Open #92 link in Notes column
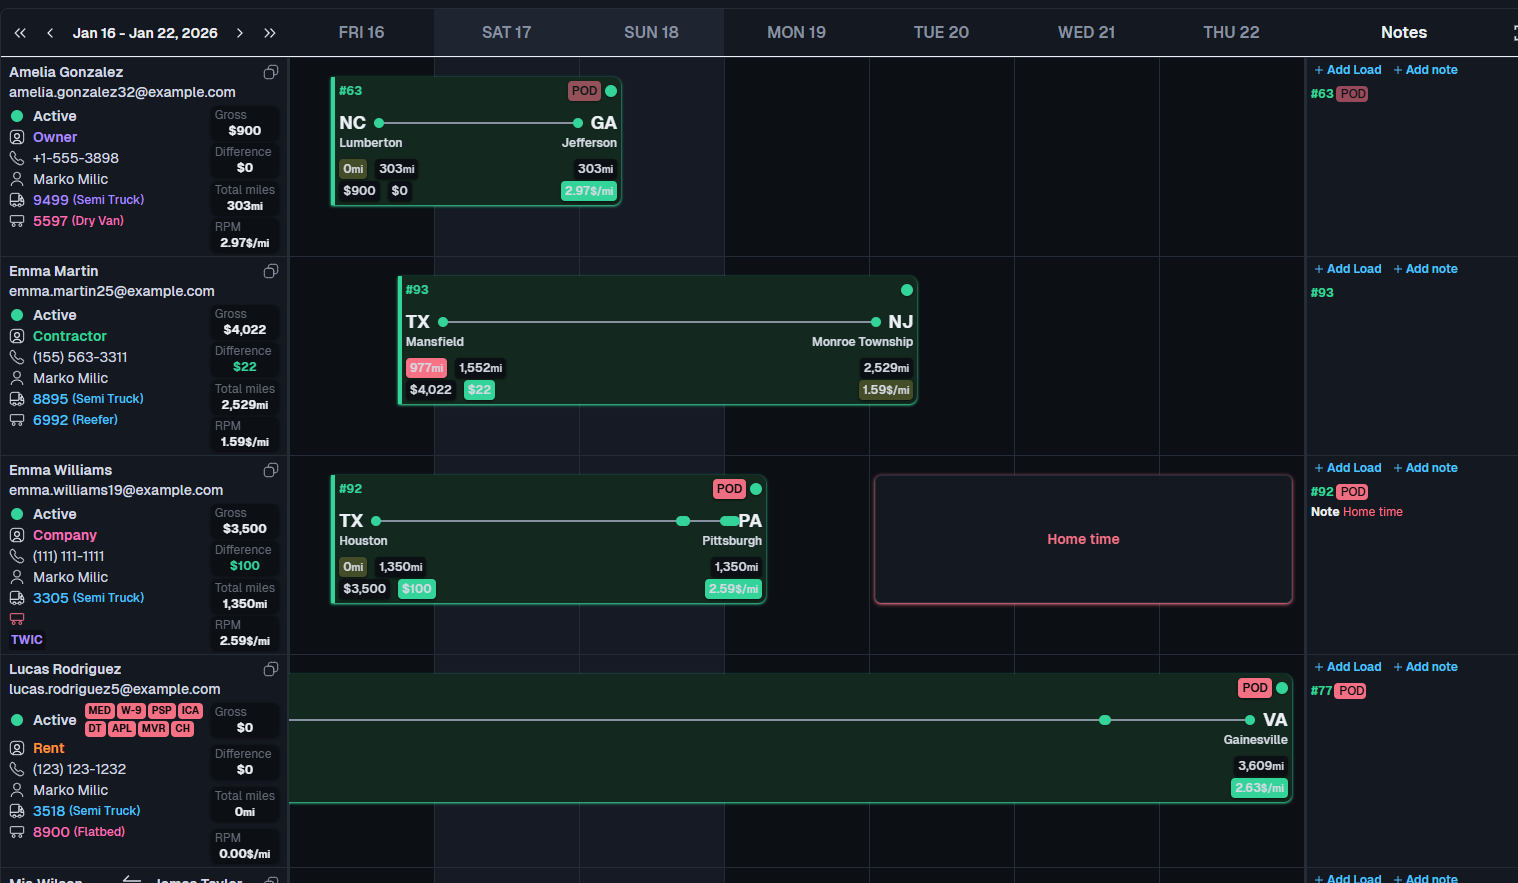 [1322, 492]
